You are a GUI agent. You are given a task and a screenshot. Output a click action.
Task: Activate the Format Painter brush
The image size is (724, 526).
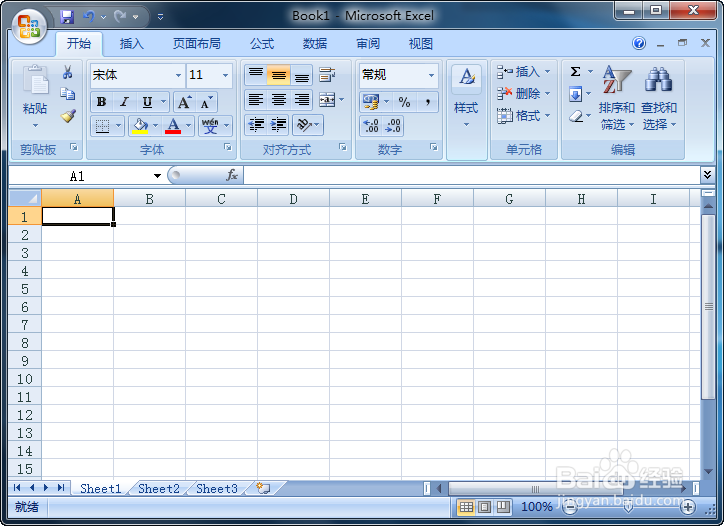tap(68, 116)
